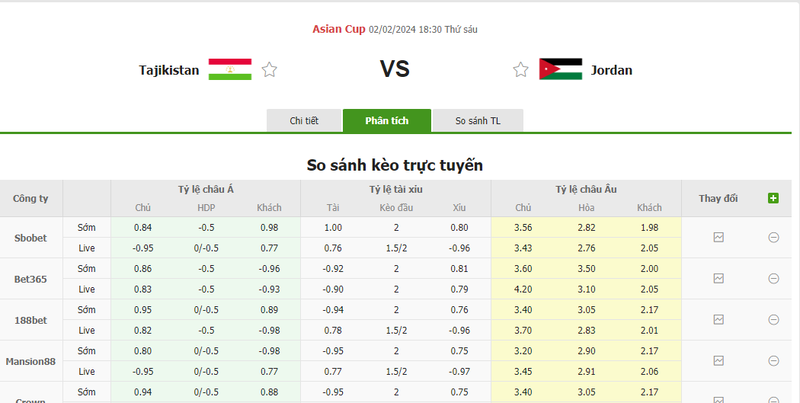The height and width of the screenshot is (403, 800).
Task: Click the Crown early draw odds 3.05
Action: [586, 392]
